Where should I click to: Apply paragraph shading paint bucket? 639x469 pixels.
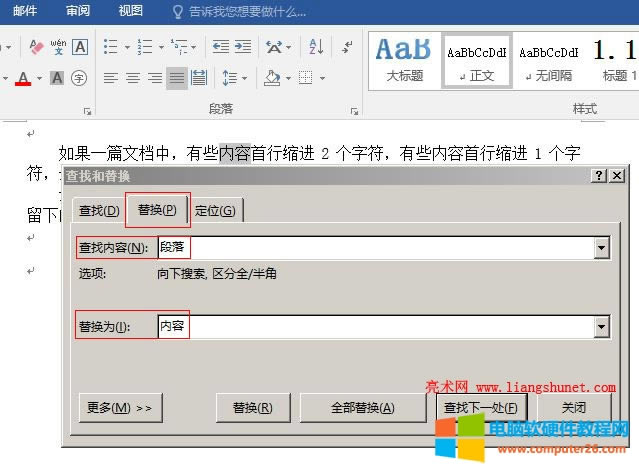click(x=272, y=78)
